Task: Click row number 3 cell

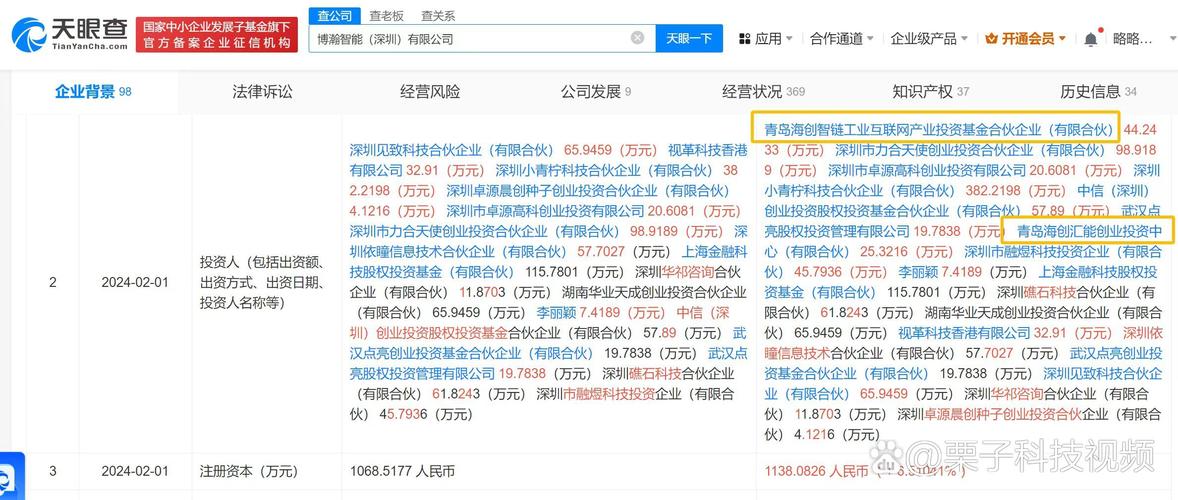Action: pyautogui.click(x=53, y=471)
